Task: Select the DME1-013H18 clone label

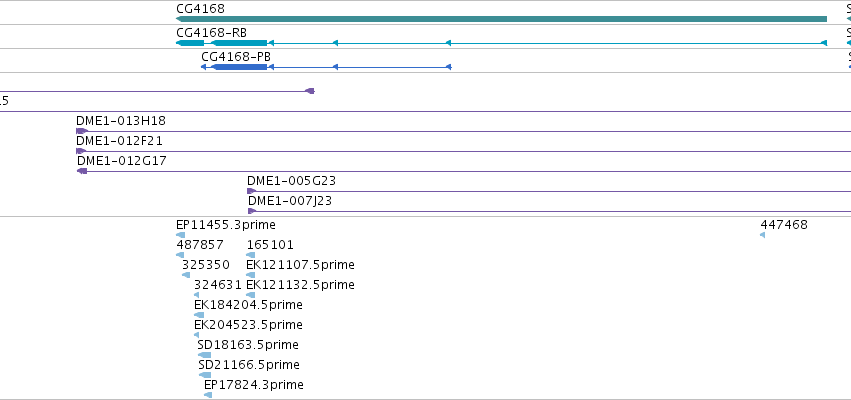Action: pos(120,120)
